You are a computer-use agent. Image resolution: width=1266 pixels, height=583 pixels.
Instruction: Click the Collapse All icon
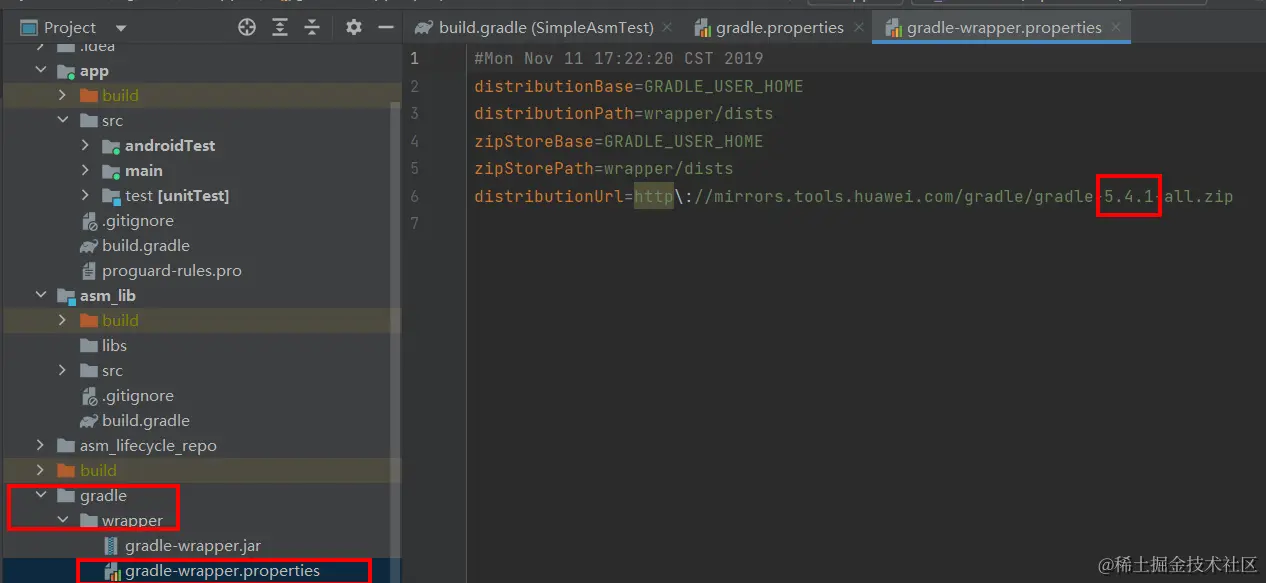(x=312, y=27)
